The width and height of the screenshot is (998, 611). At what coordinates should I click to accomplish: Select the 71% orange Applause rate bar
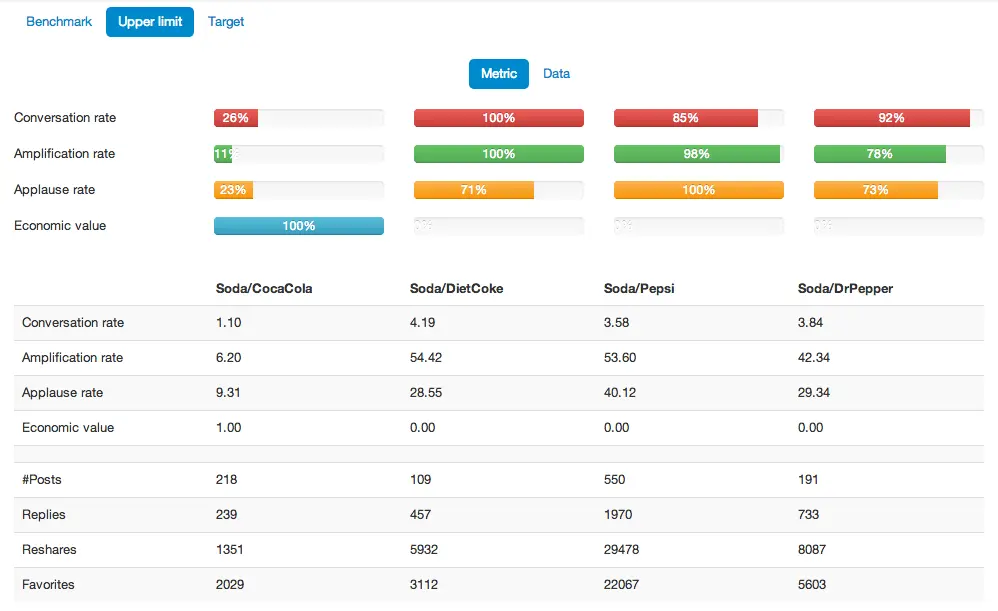click(x=474, y=190)
